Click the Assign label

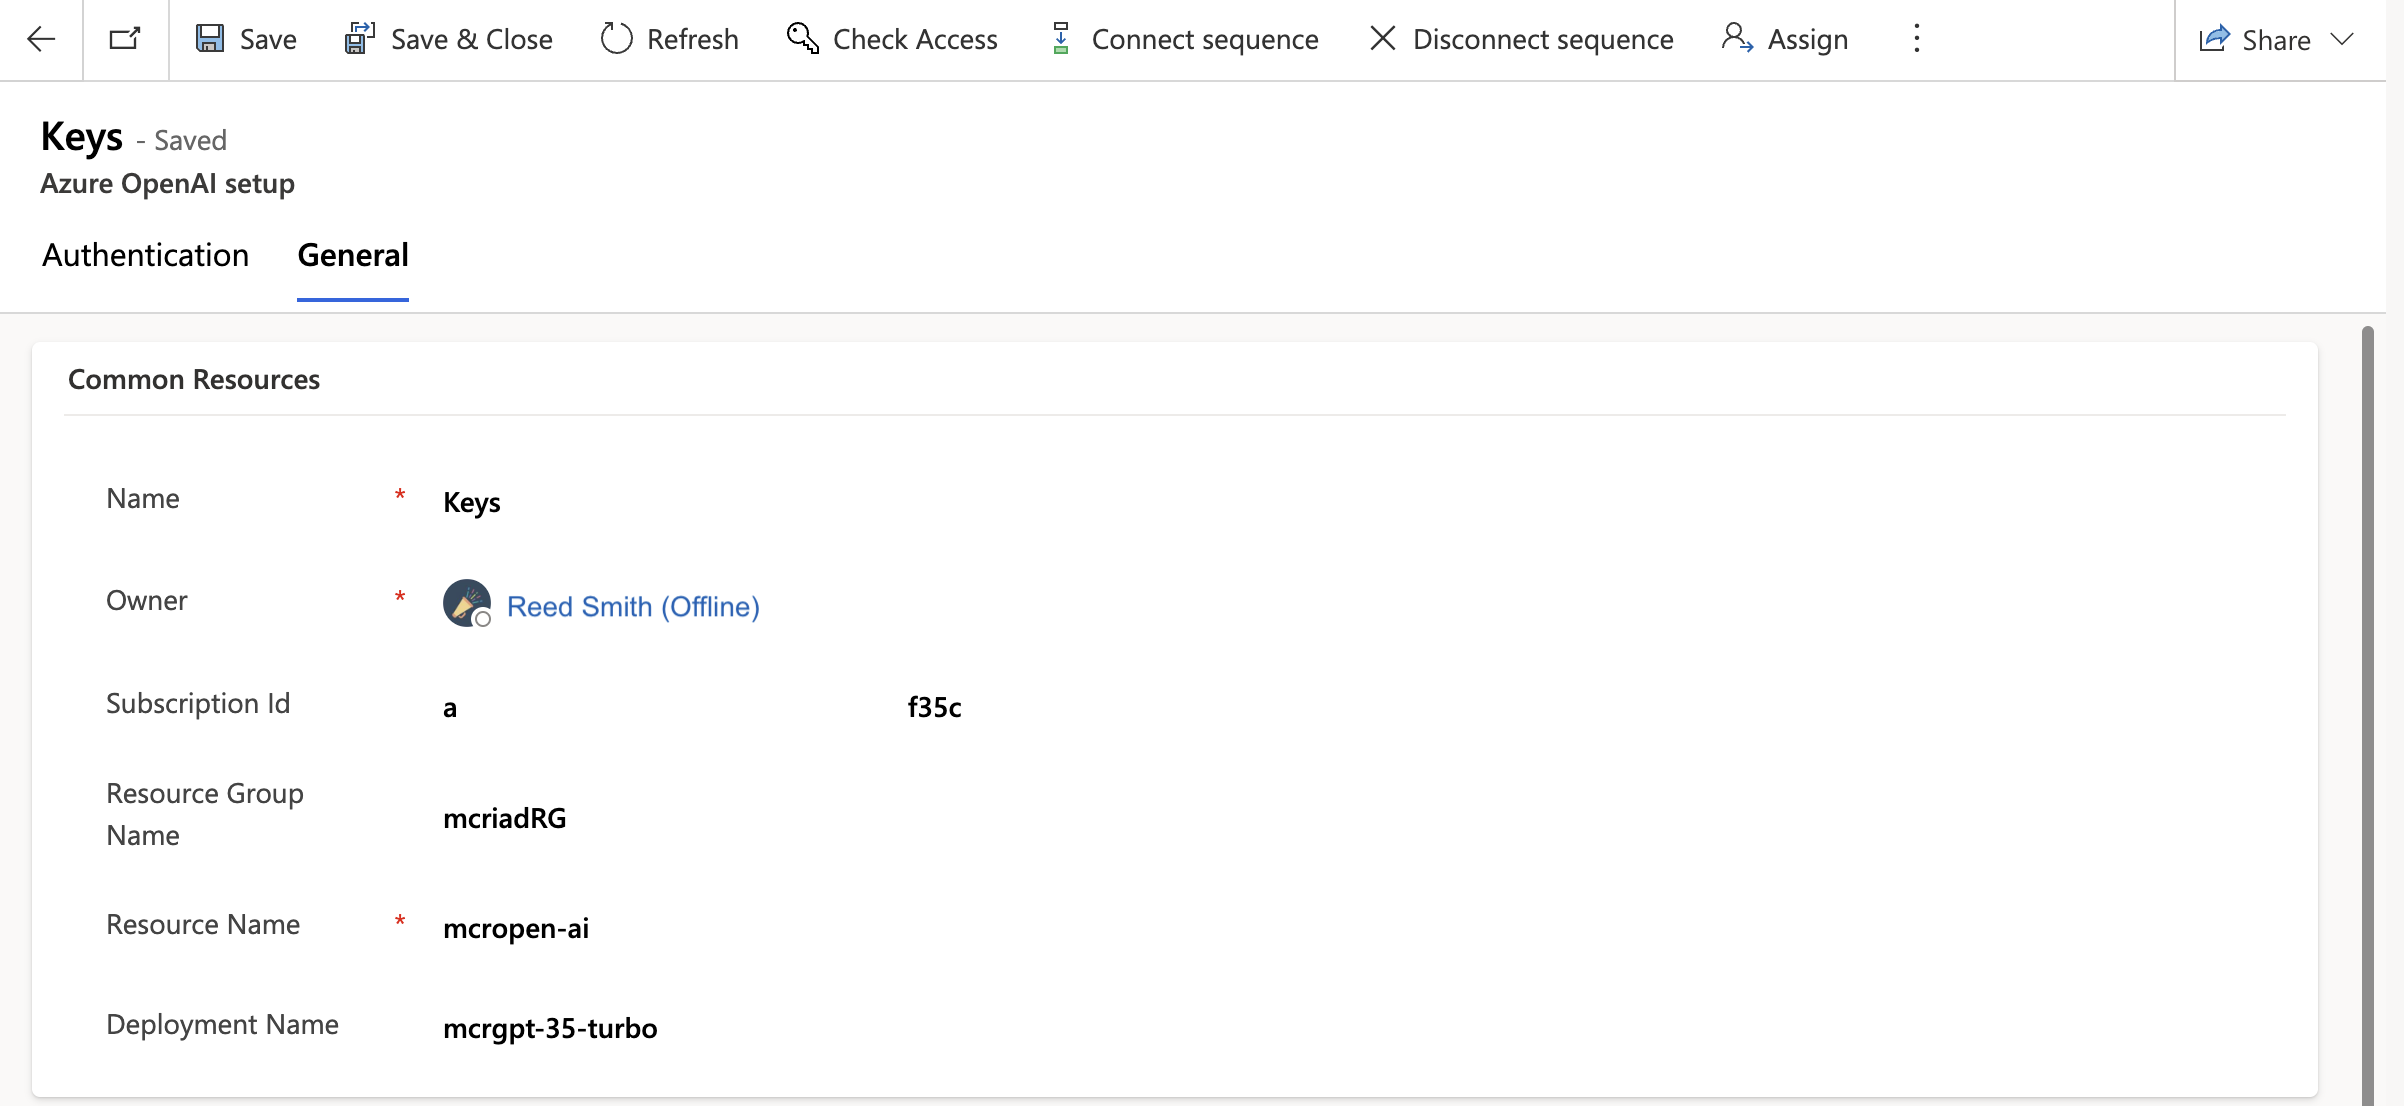pyautogui.click(x=1808, y=40)
